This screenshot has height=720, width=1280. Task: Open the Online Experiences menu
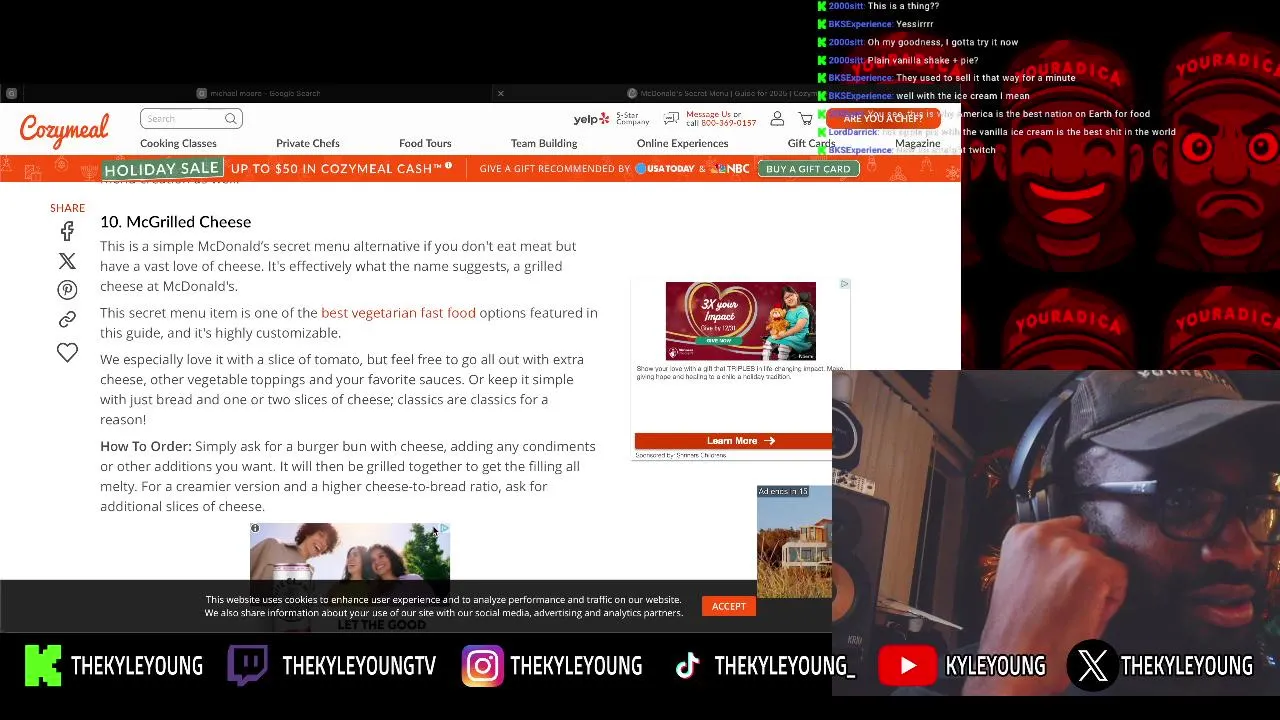pos(682,143)
